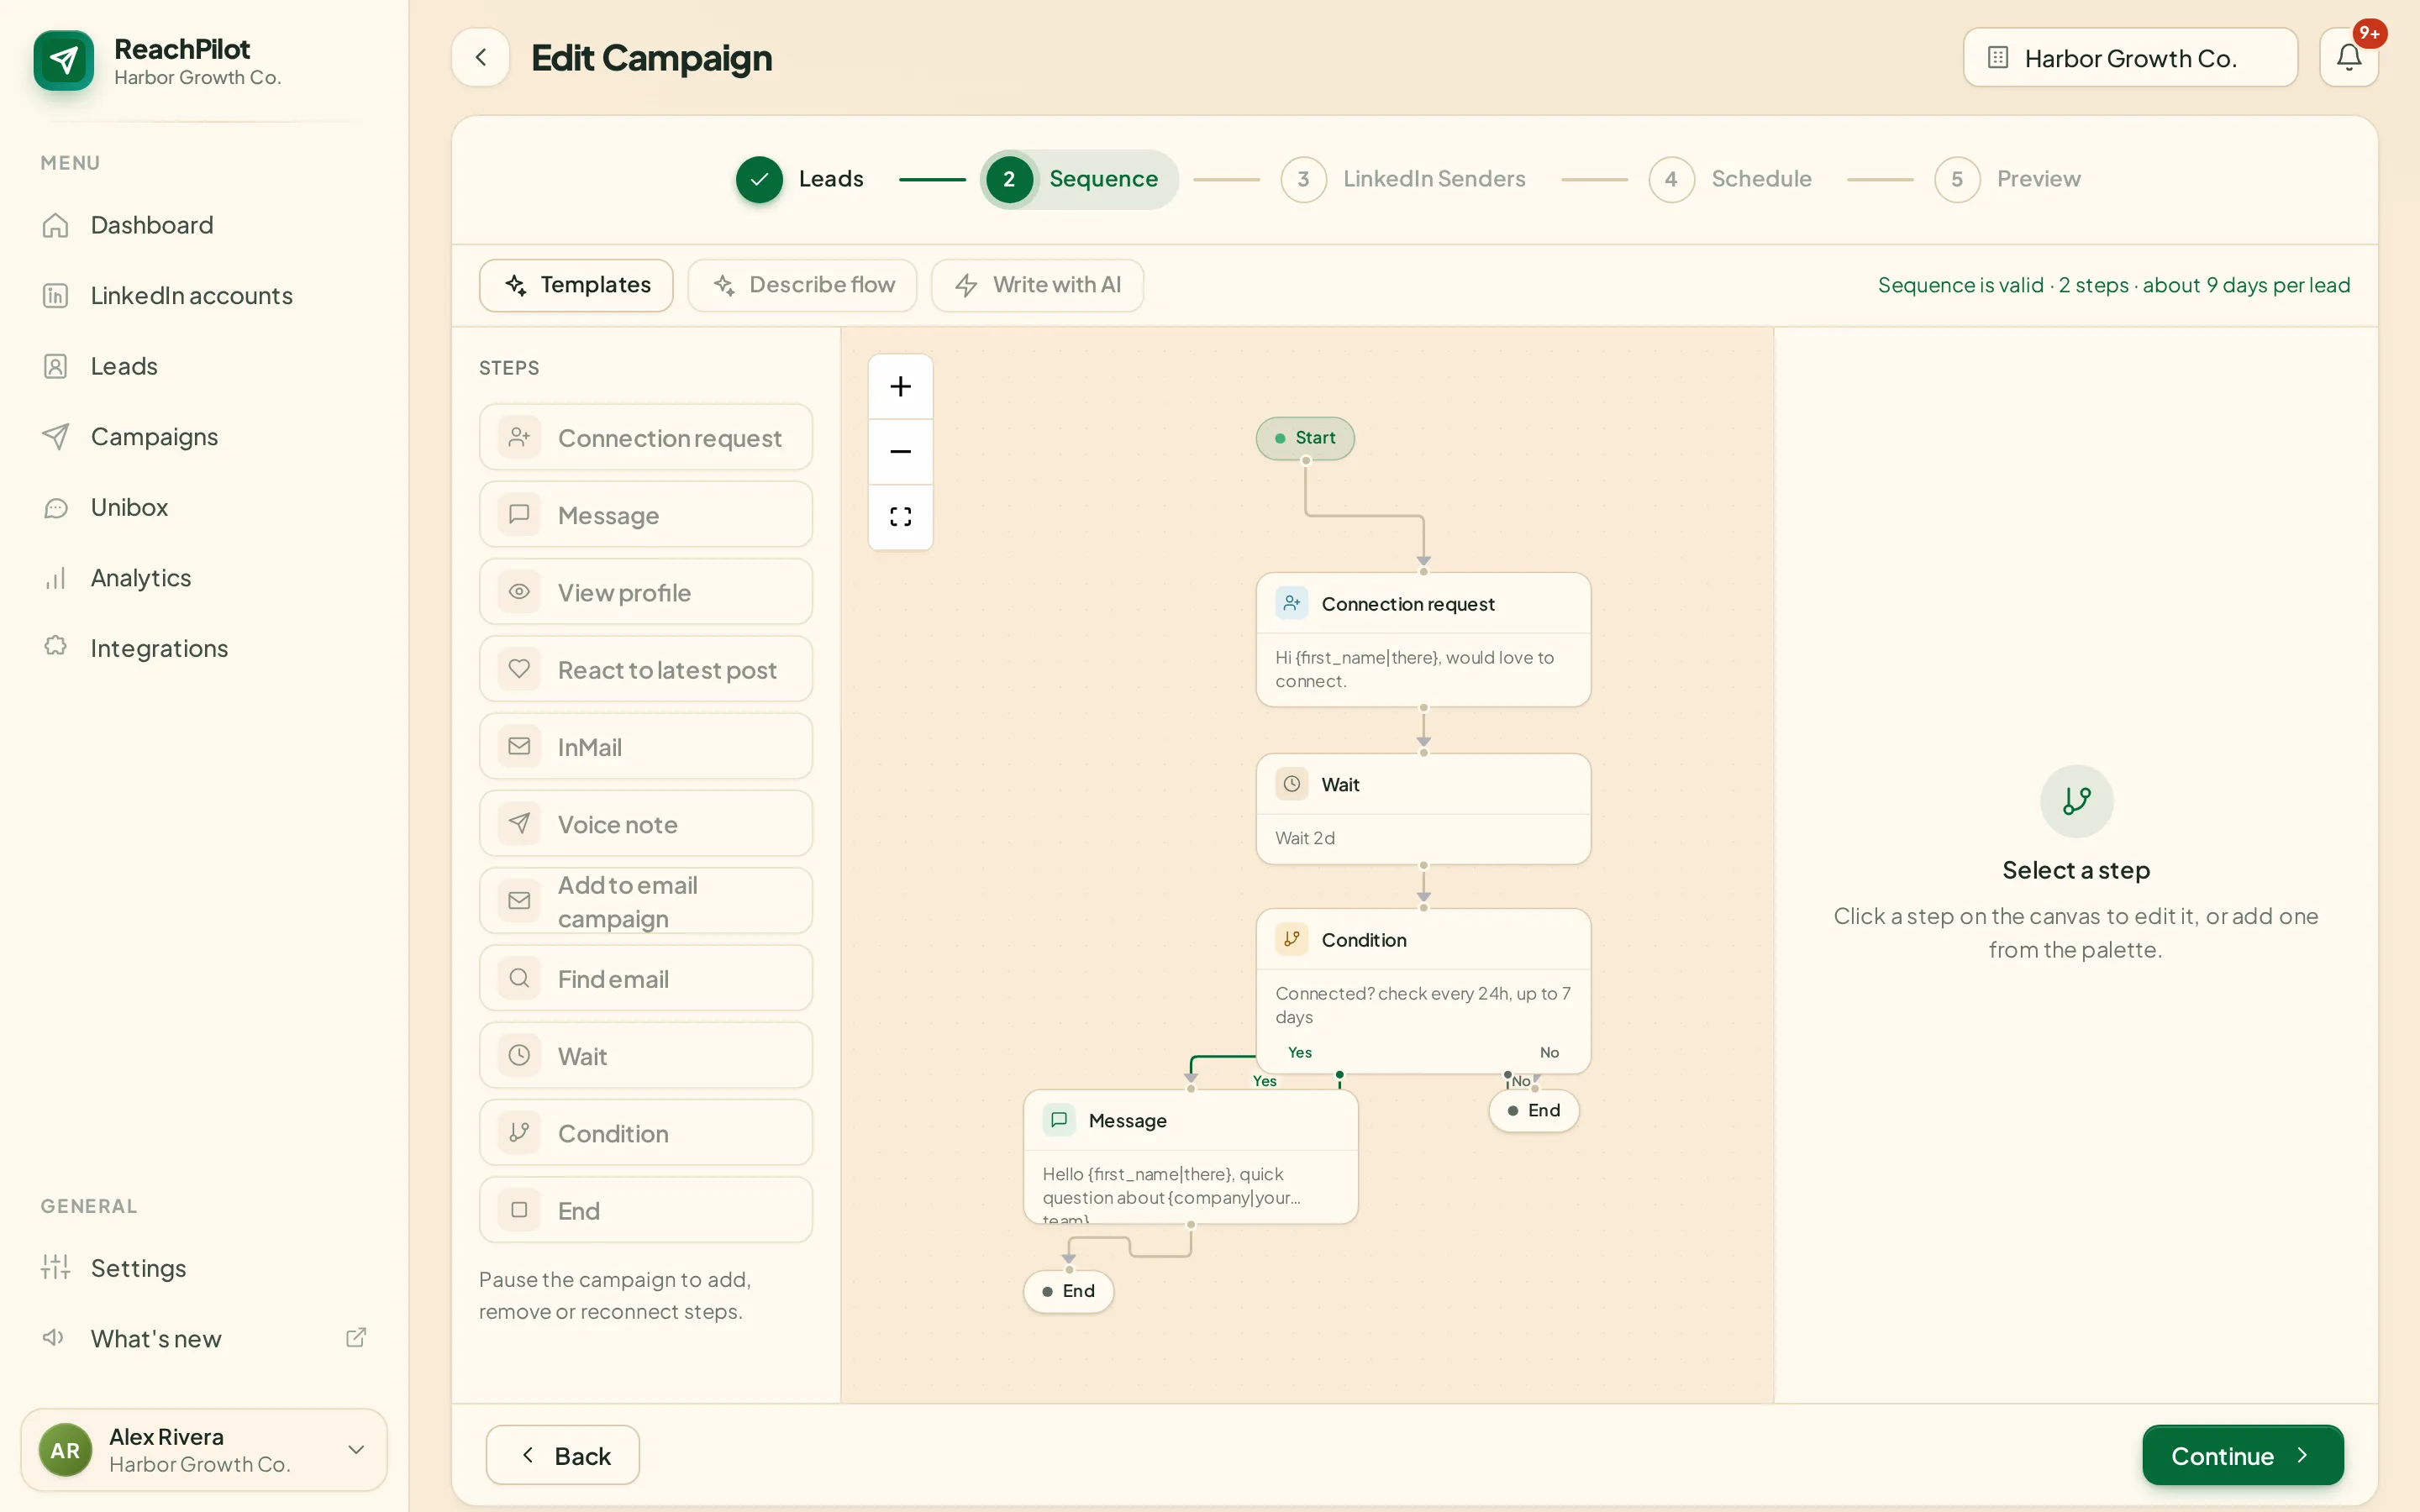The image size is (2420, 1512).
Task: Click the Describe flow button
Action: [802, 285]
